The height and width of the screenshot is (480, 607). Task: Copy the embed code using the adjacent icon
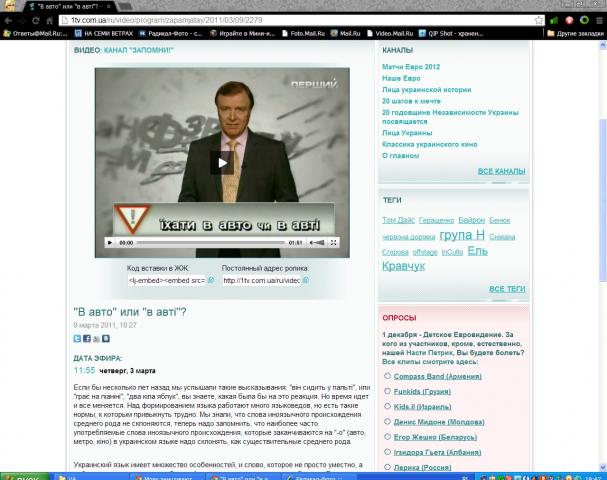click(x=211, y=281)
